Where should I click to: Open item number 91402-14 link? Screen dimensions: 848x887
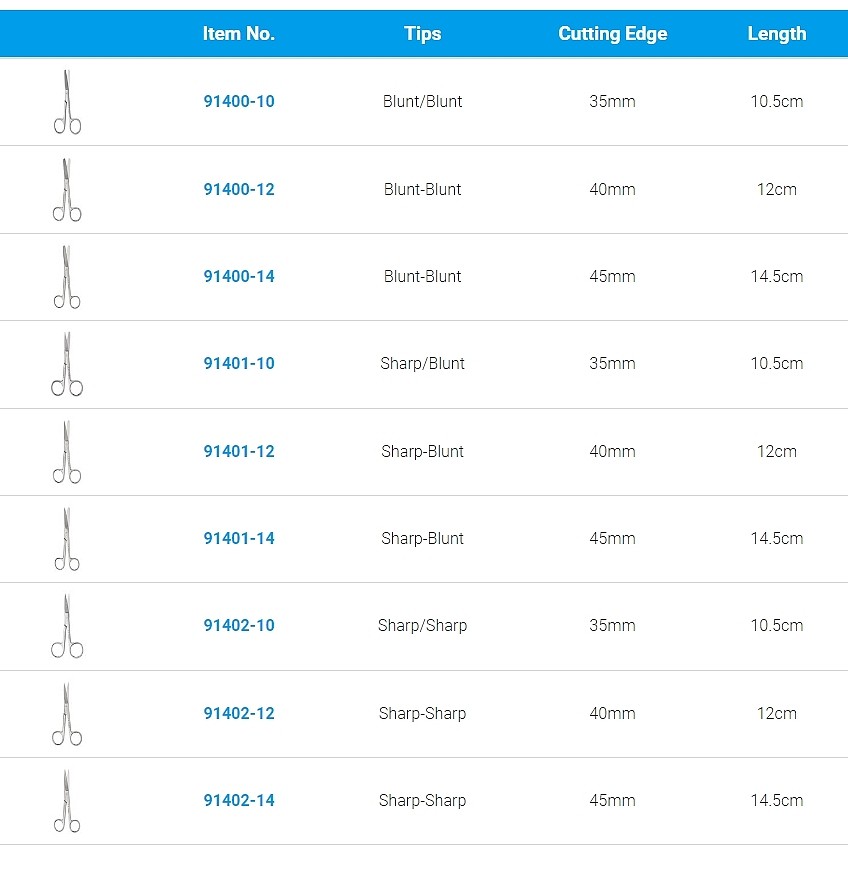(239, 800)
